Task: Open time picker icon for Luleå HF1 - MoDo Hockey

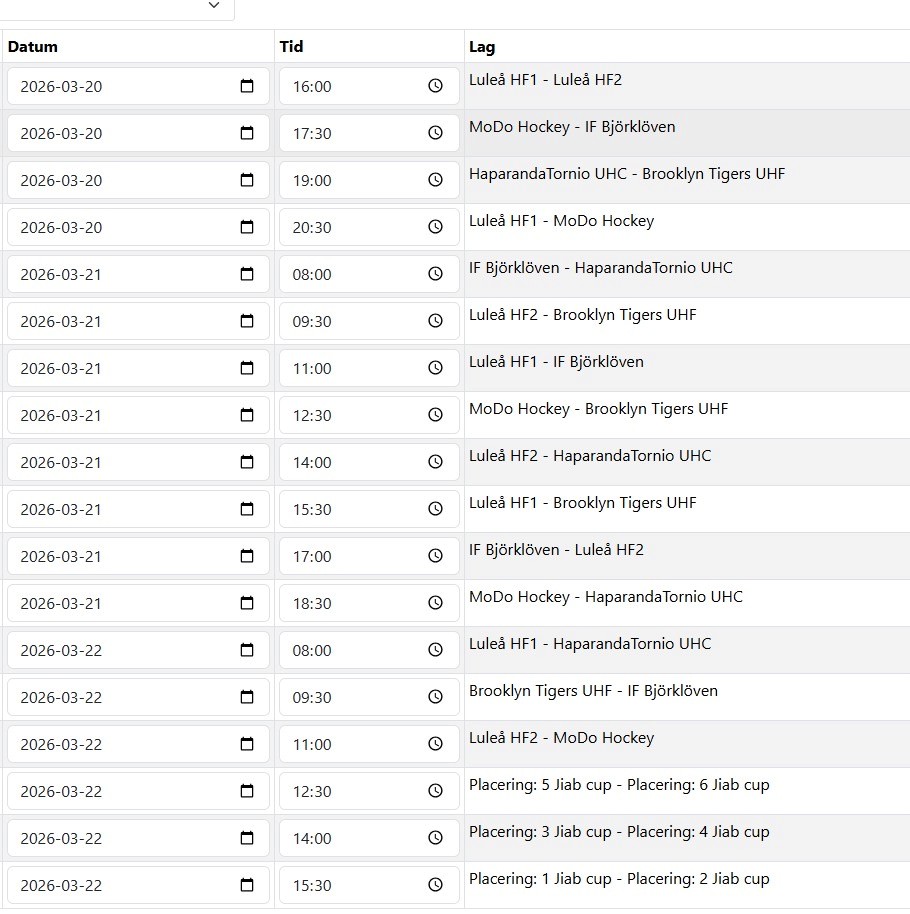Action: [435, 227]
